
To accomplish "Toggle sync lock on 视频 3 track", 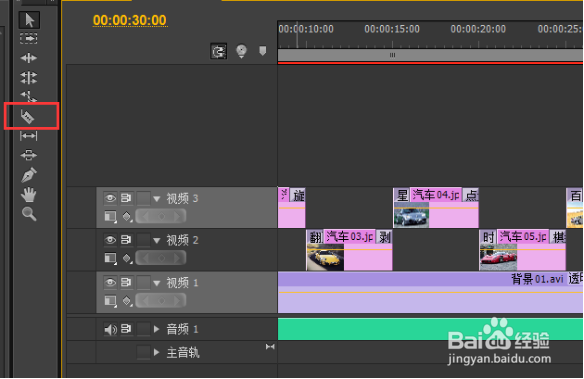I will coord(126,198).
